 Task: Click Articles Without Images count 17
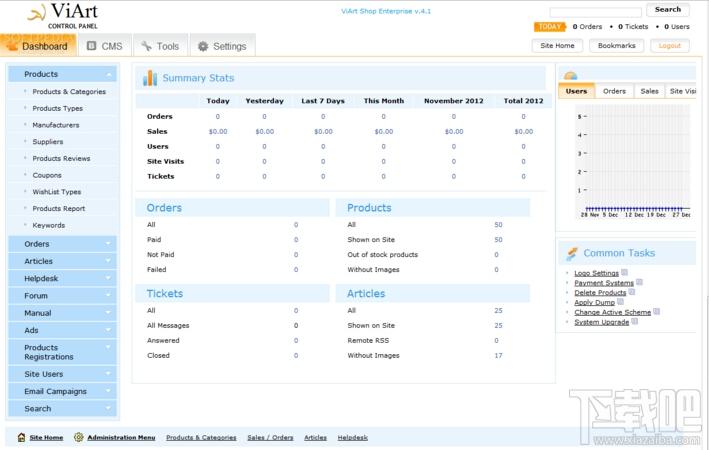point(498,356)
